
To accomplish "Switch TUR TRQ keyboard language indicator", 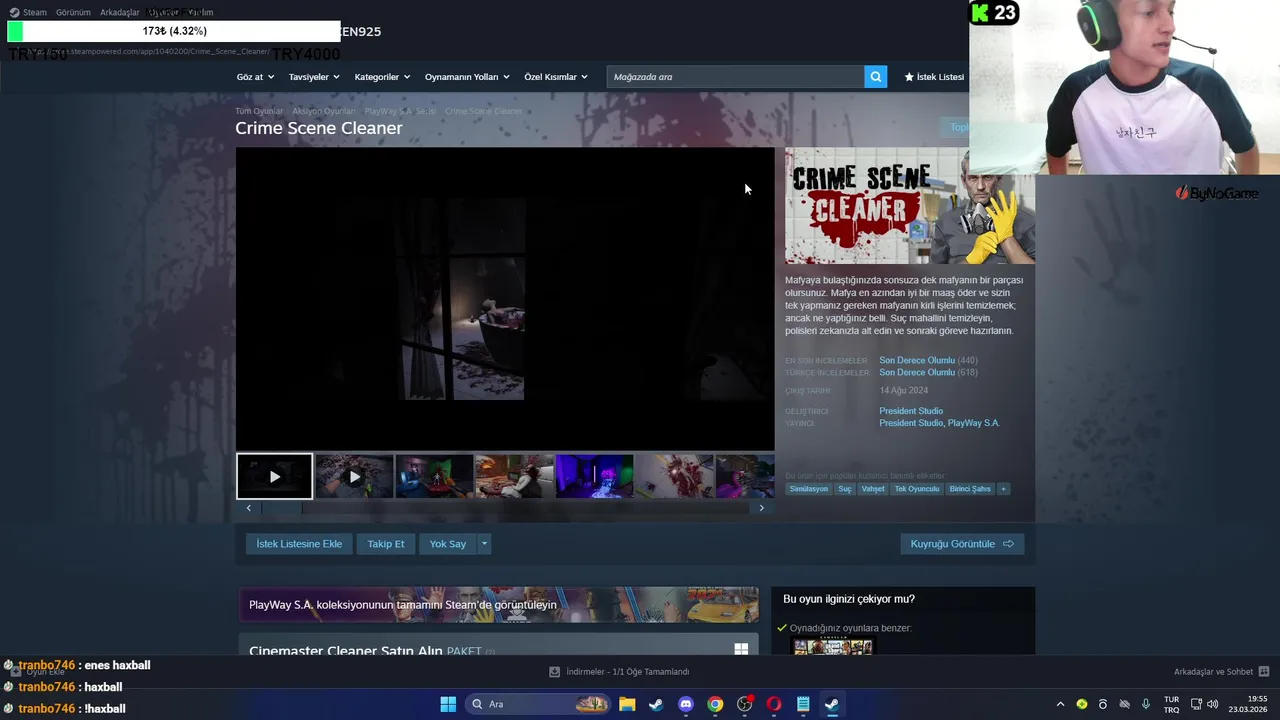I will point(1171,704).
